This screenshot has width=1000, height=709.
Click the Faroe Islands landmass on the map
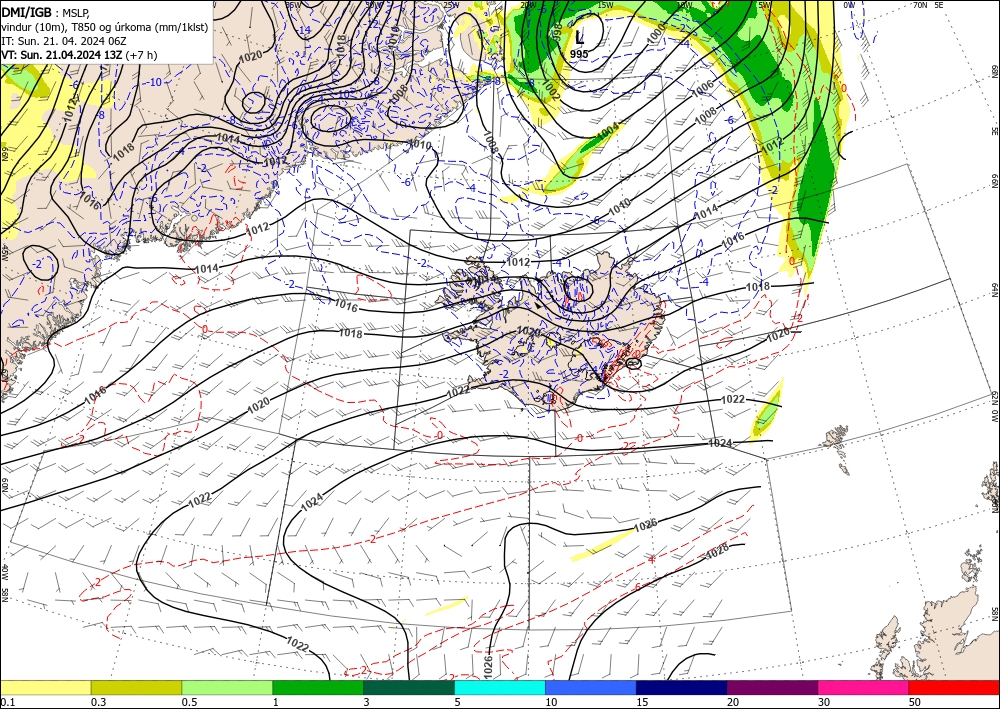coord(838,448)
